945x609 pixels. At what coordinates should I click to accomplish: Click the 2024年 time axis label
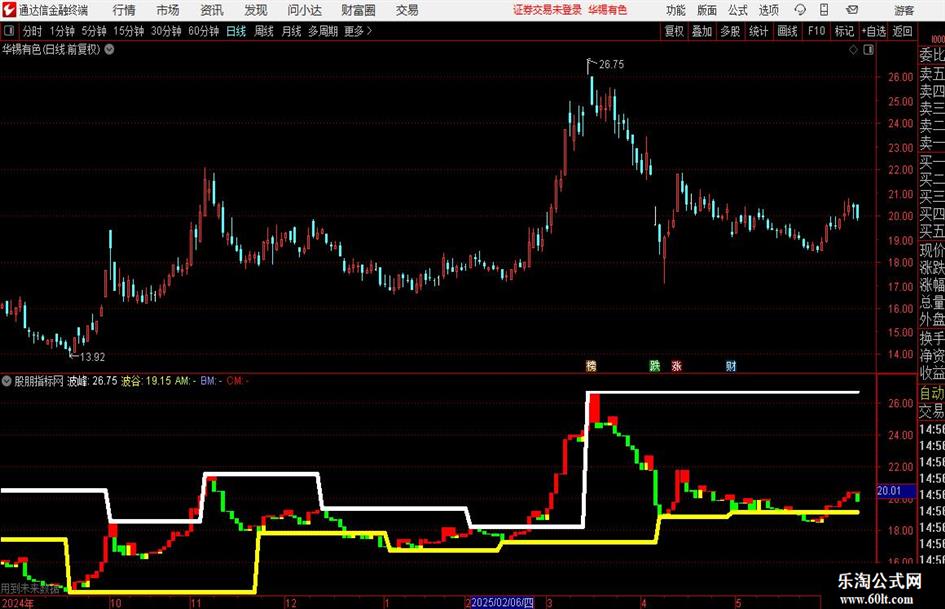coord(17,603)
